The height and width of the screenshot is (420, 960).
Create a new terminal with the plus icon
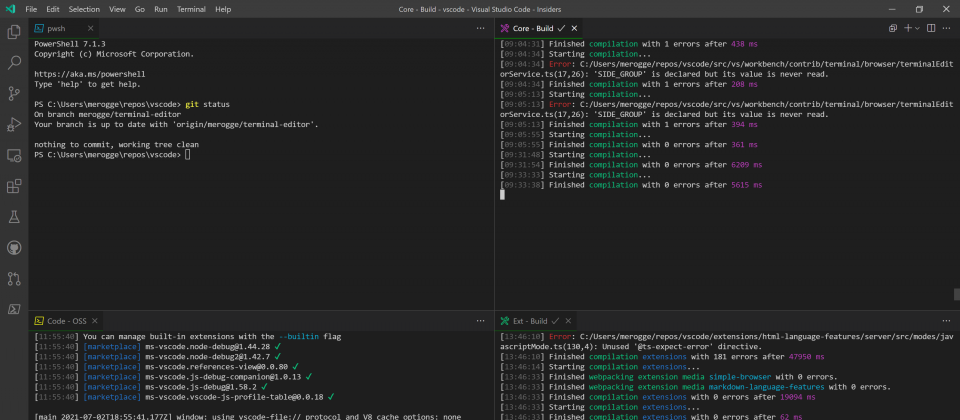908,28
